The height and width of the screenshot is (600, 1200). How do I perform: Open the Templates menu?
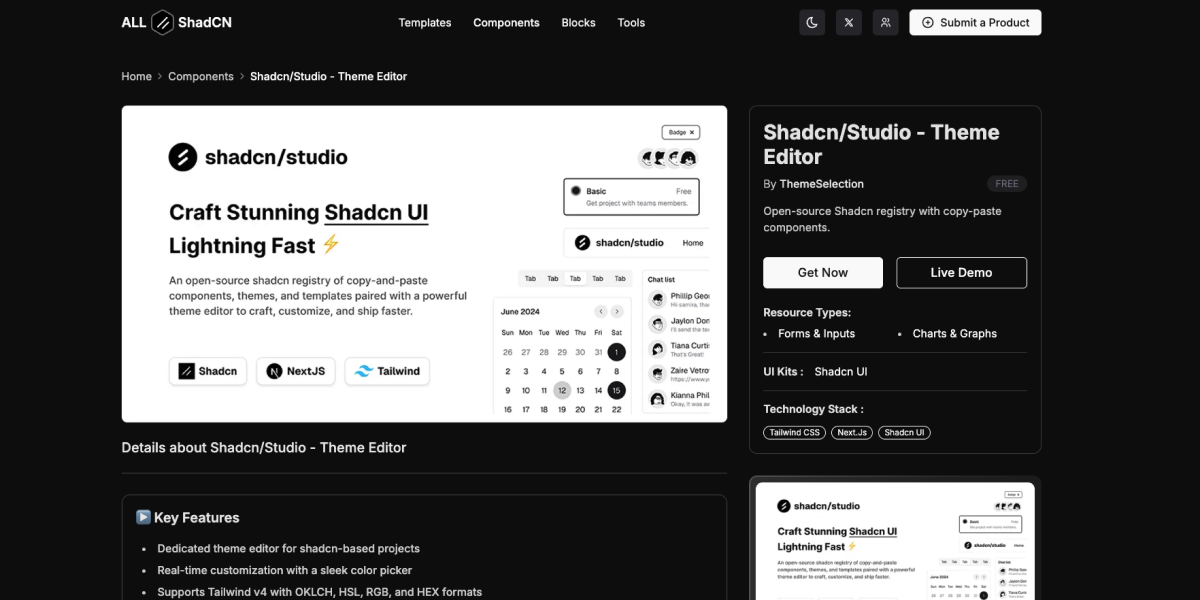pos(425,22)
